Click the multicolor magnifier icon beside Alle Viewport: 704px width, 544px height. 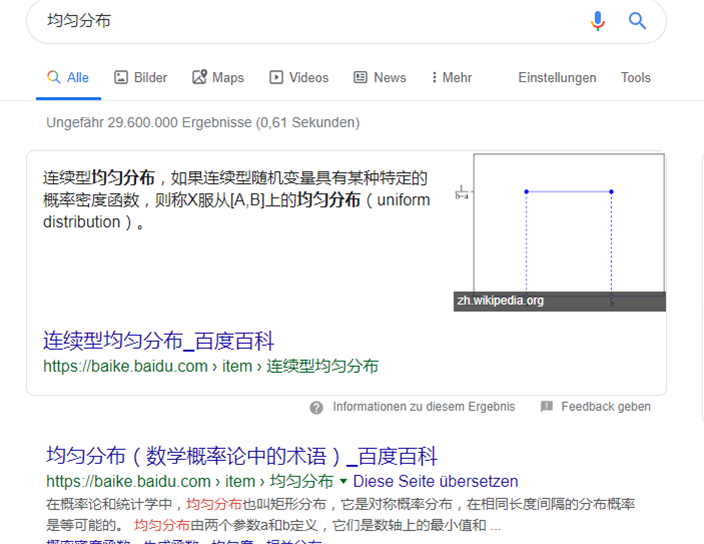coord(53,77)
